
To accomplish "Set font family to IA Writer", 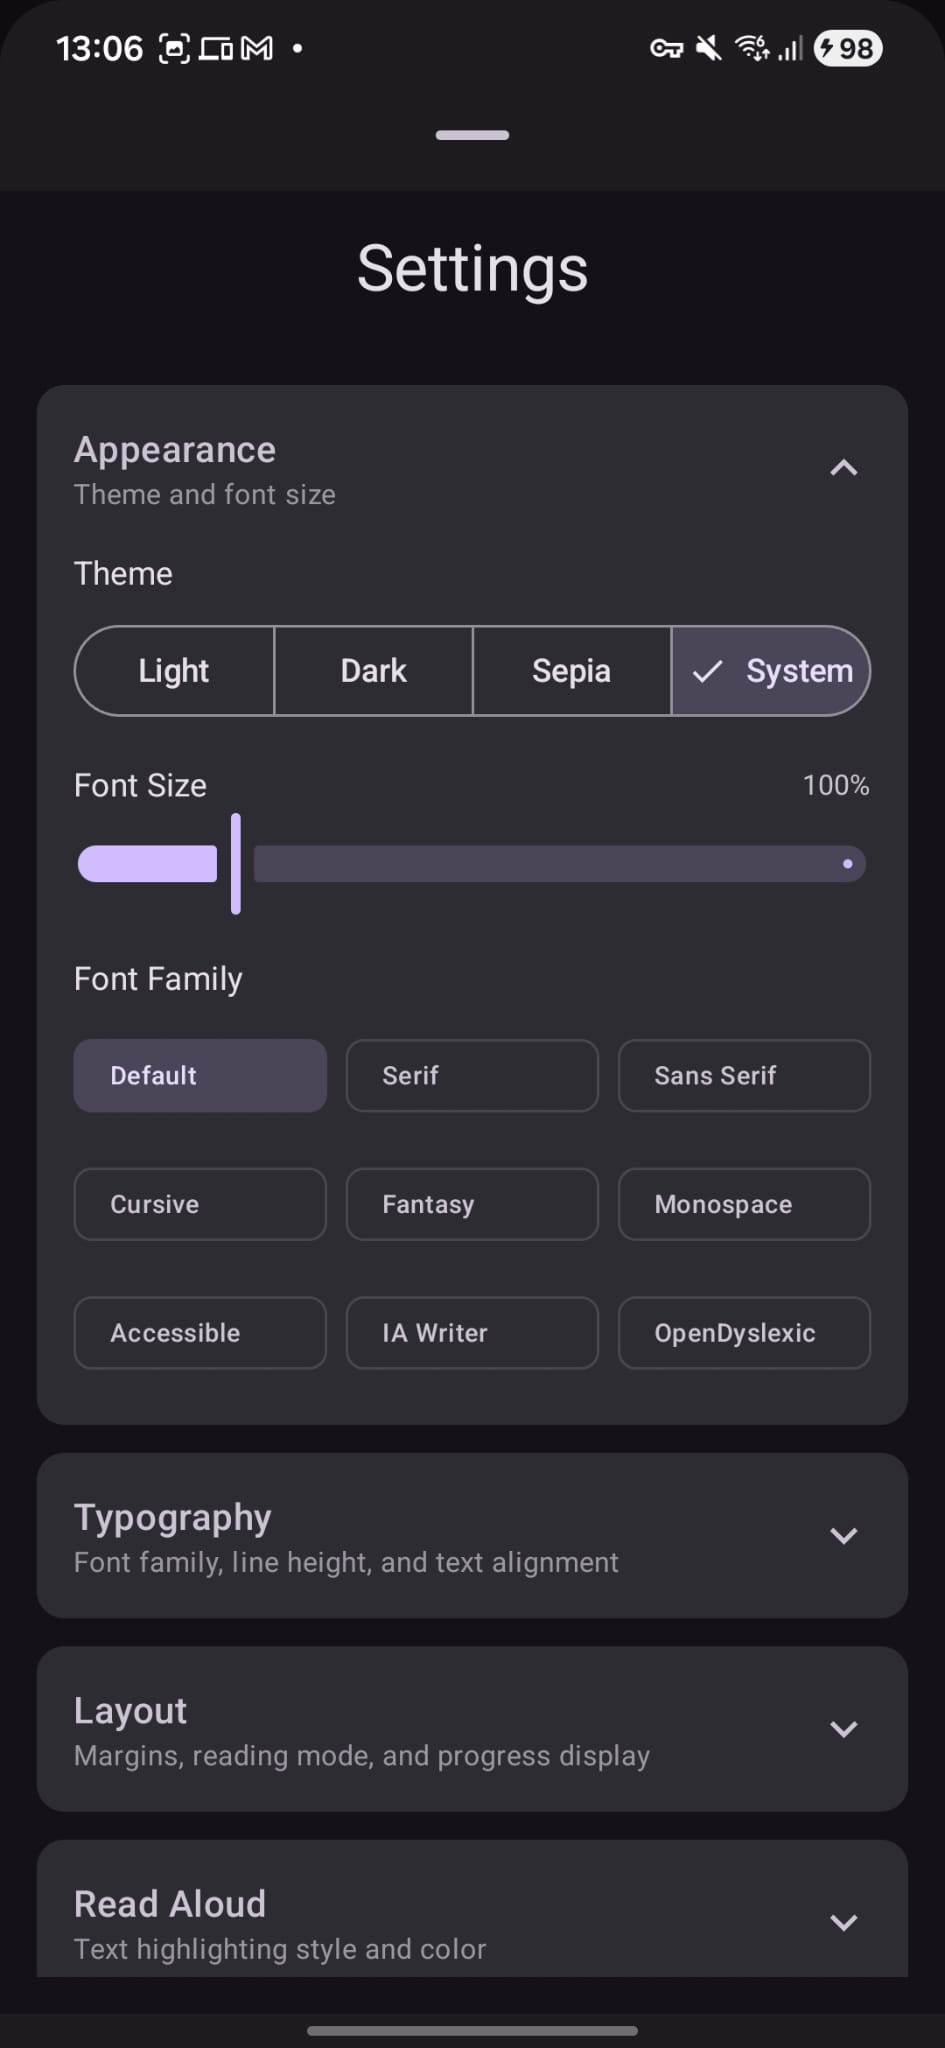I will point(472,1333).
